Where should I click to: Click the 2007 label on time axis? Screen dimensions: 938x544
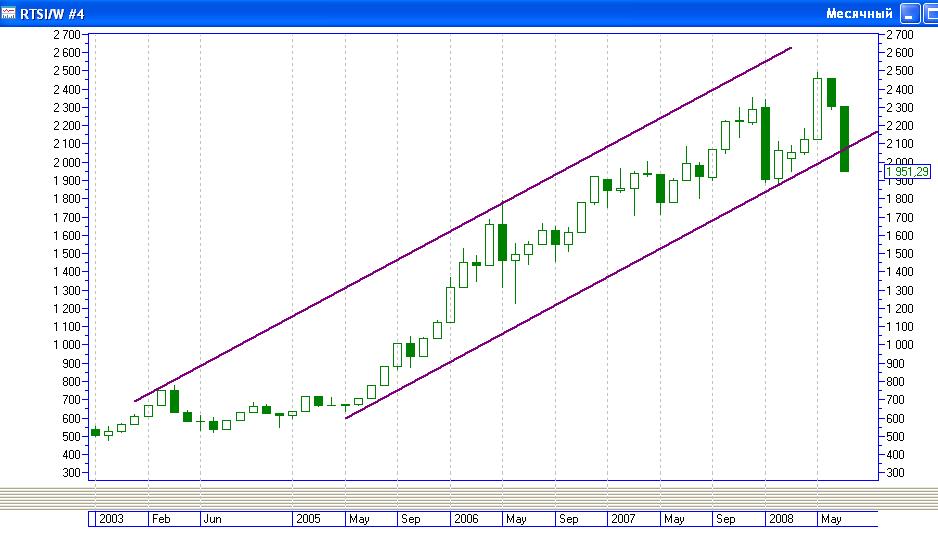[x=623, y=519]
